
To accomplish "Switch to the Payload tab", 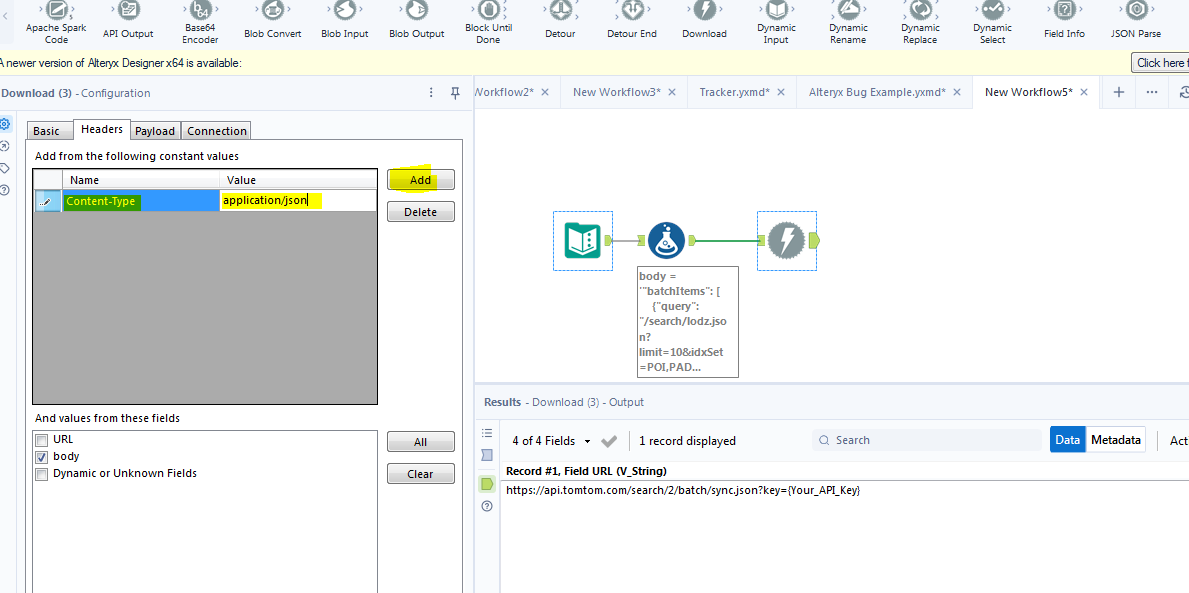I will tap(155, 130).
